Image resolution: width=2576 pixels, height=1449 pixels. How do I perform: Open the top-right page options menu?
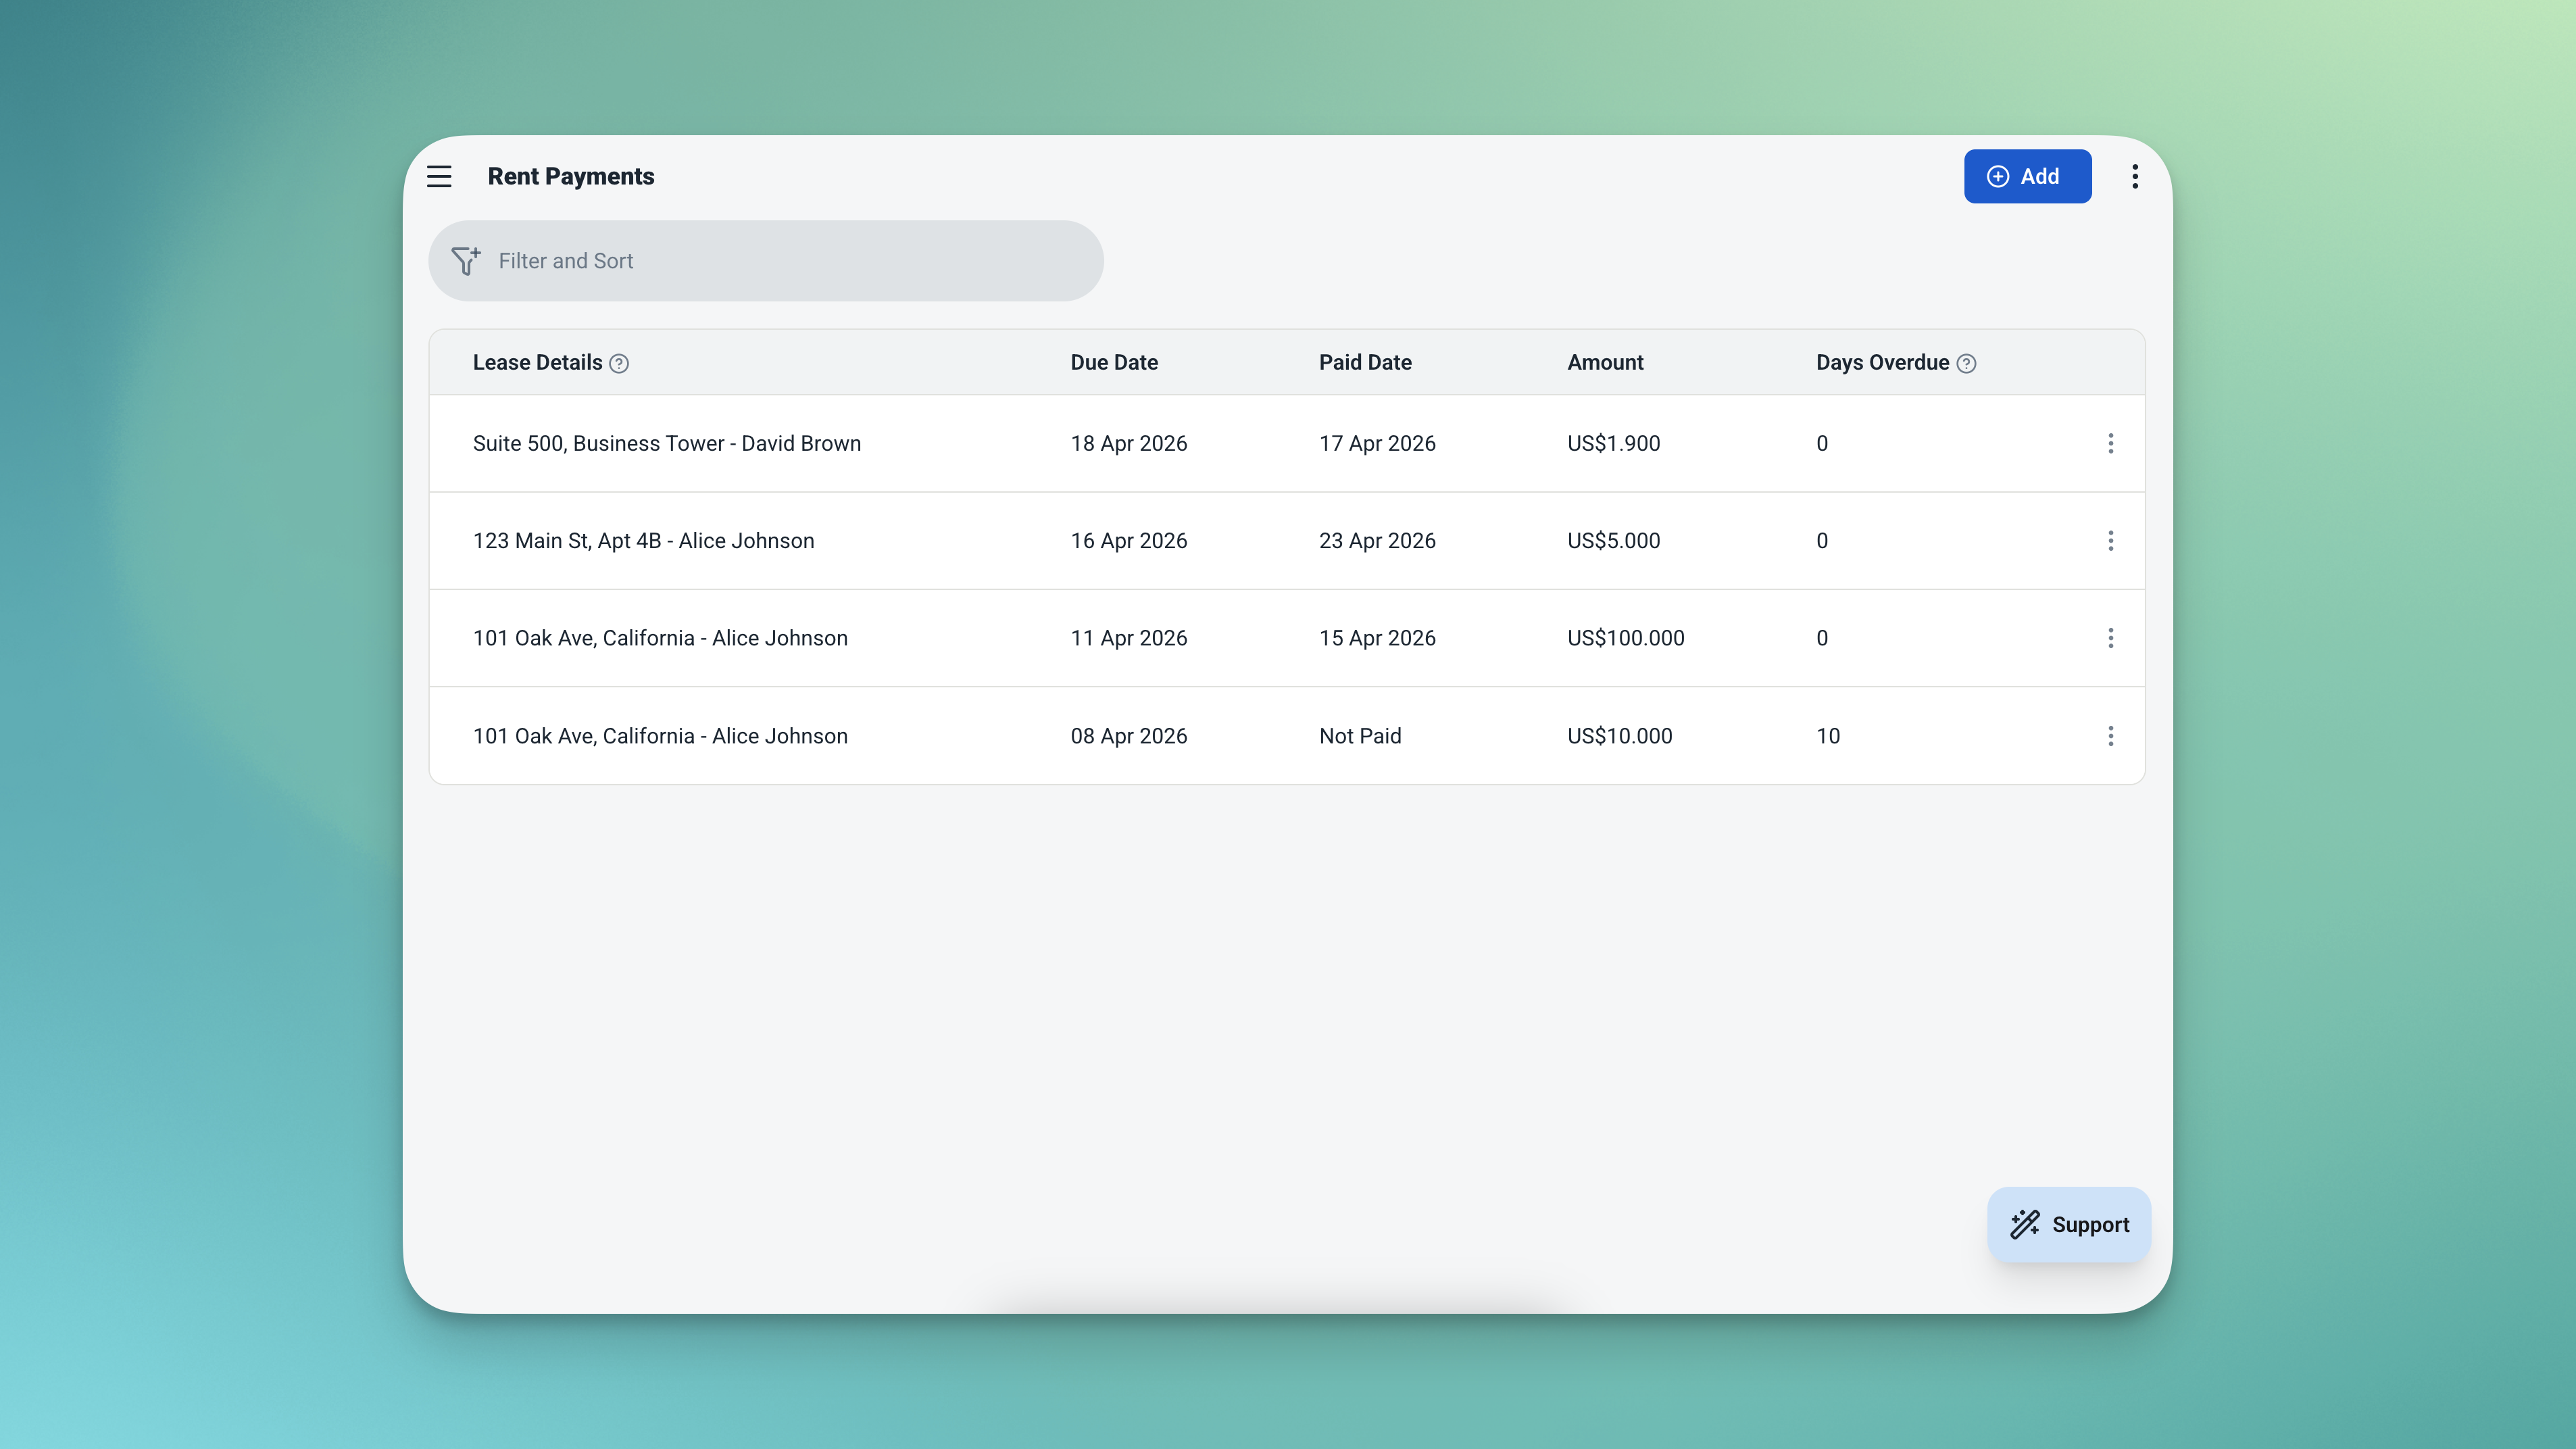(2134, 176)
